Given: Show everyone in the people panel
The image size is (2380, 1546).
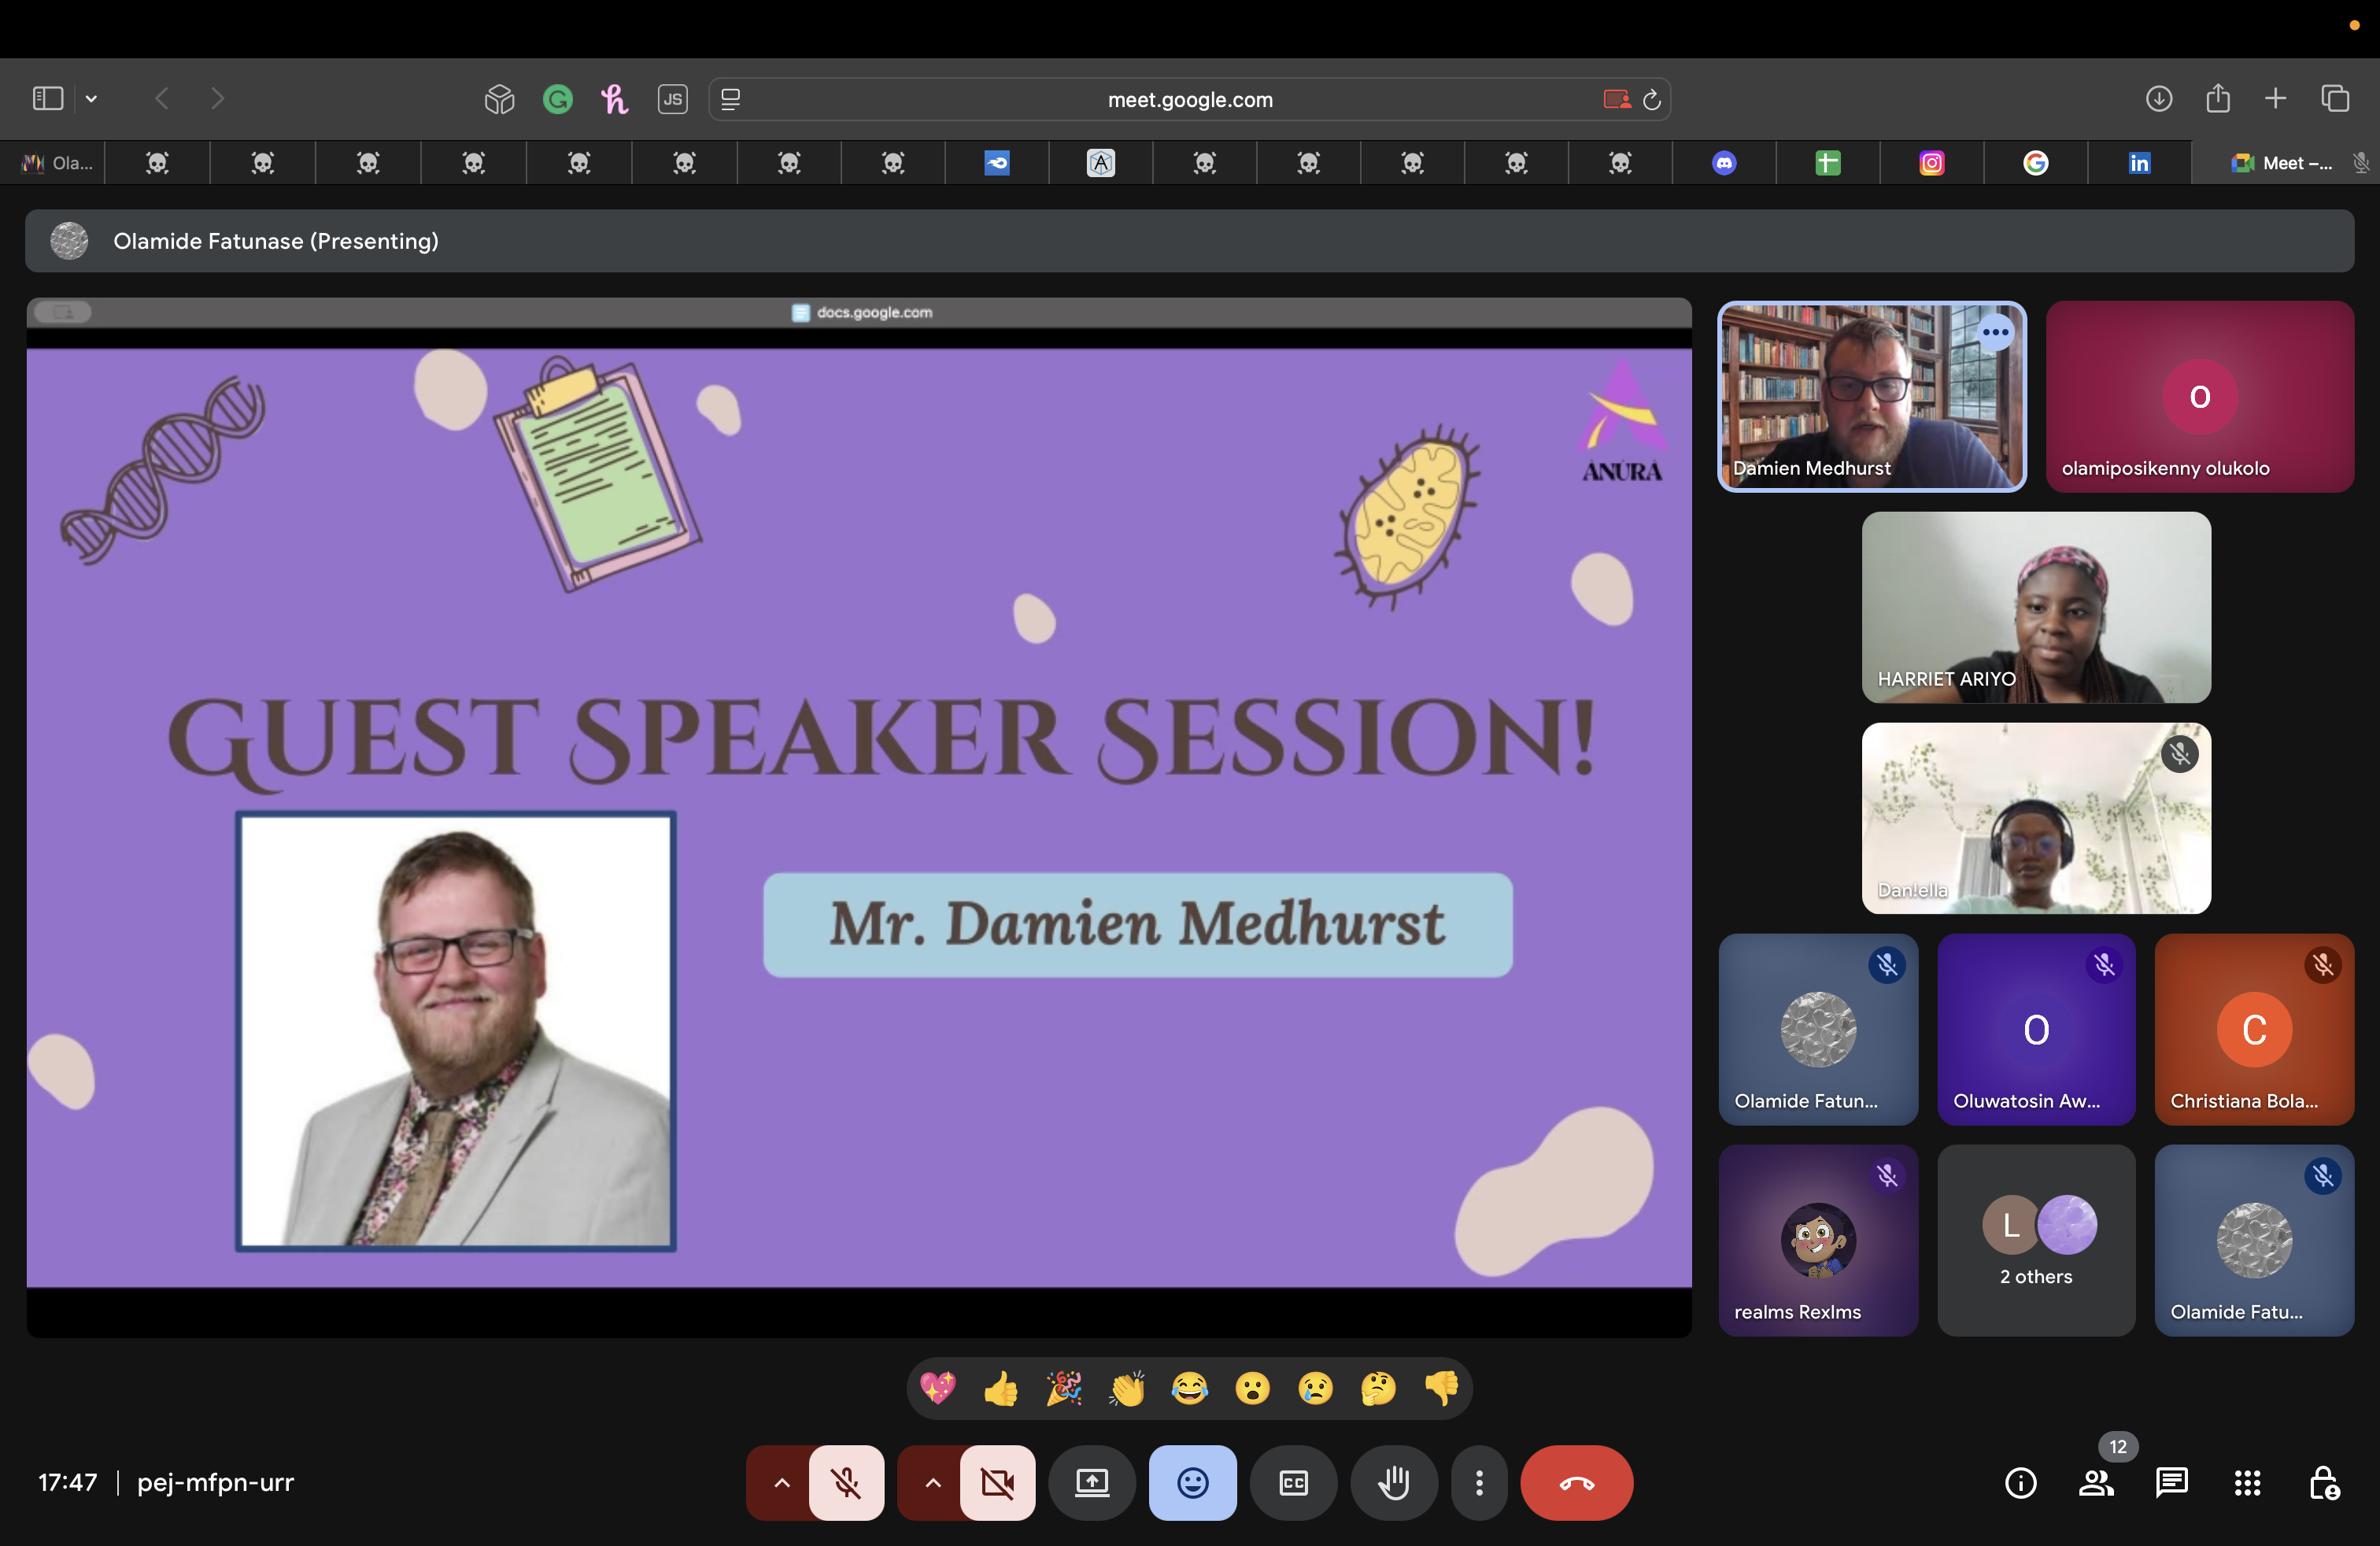Looking at the screenshot, I should click(x=2096, y=1482).
